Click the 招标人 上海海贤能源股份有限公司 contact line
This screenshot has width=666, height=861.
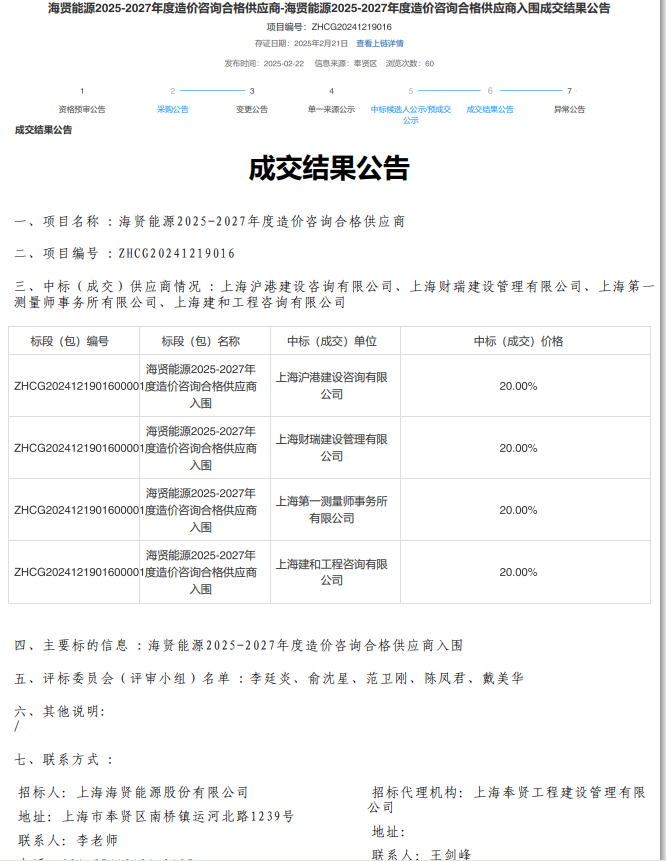134,792
